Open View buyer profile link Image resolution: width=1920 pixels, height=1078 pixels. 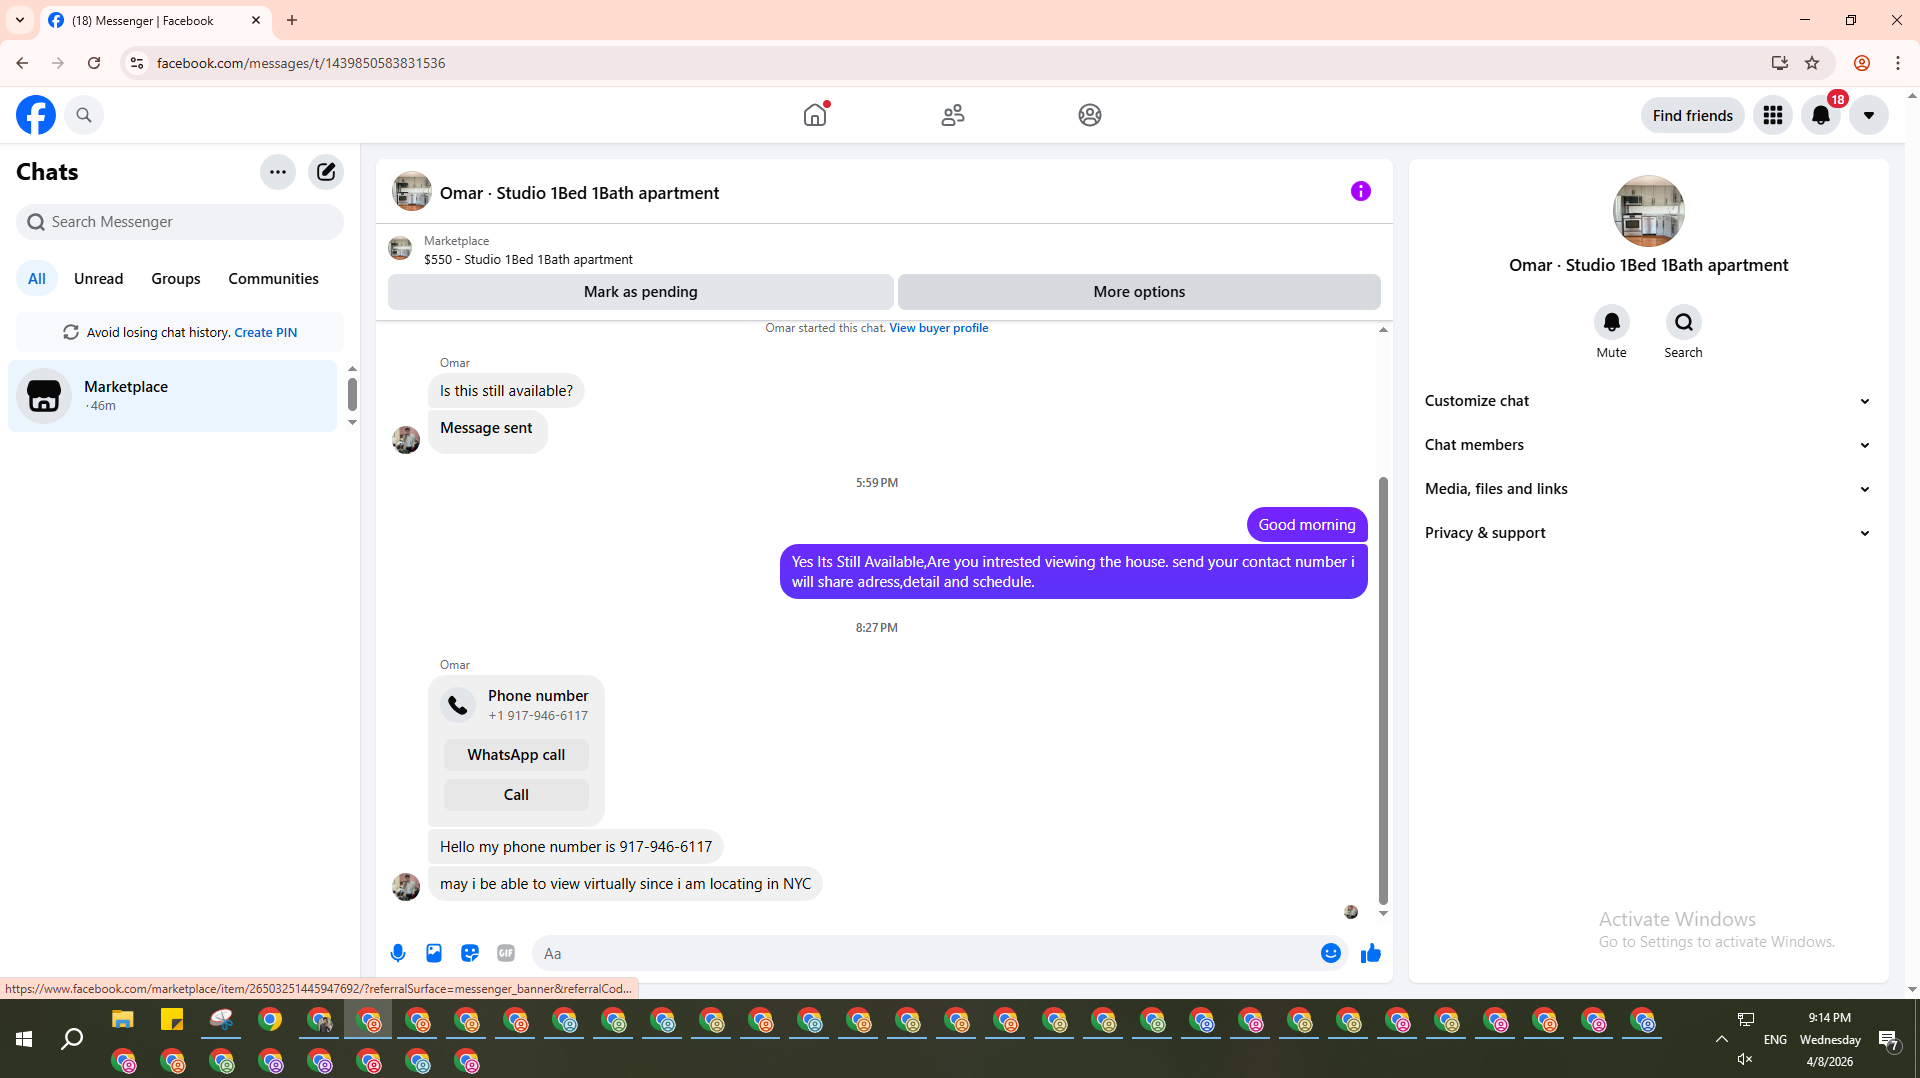pos(938,328)
